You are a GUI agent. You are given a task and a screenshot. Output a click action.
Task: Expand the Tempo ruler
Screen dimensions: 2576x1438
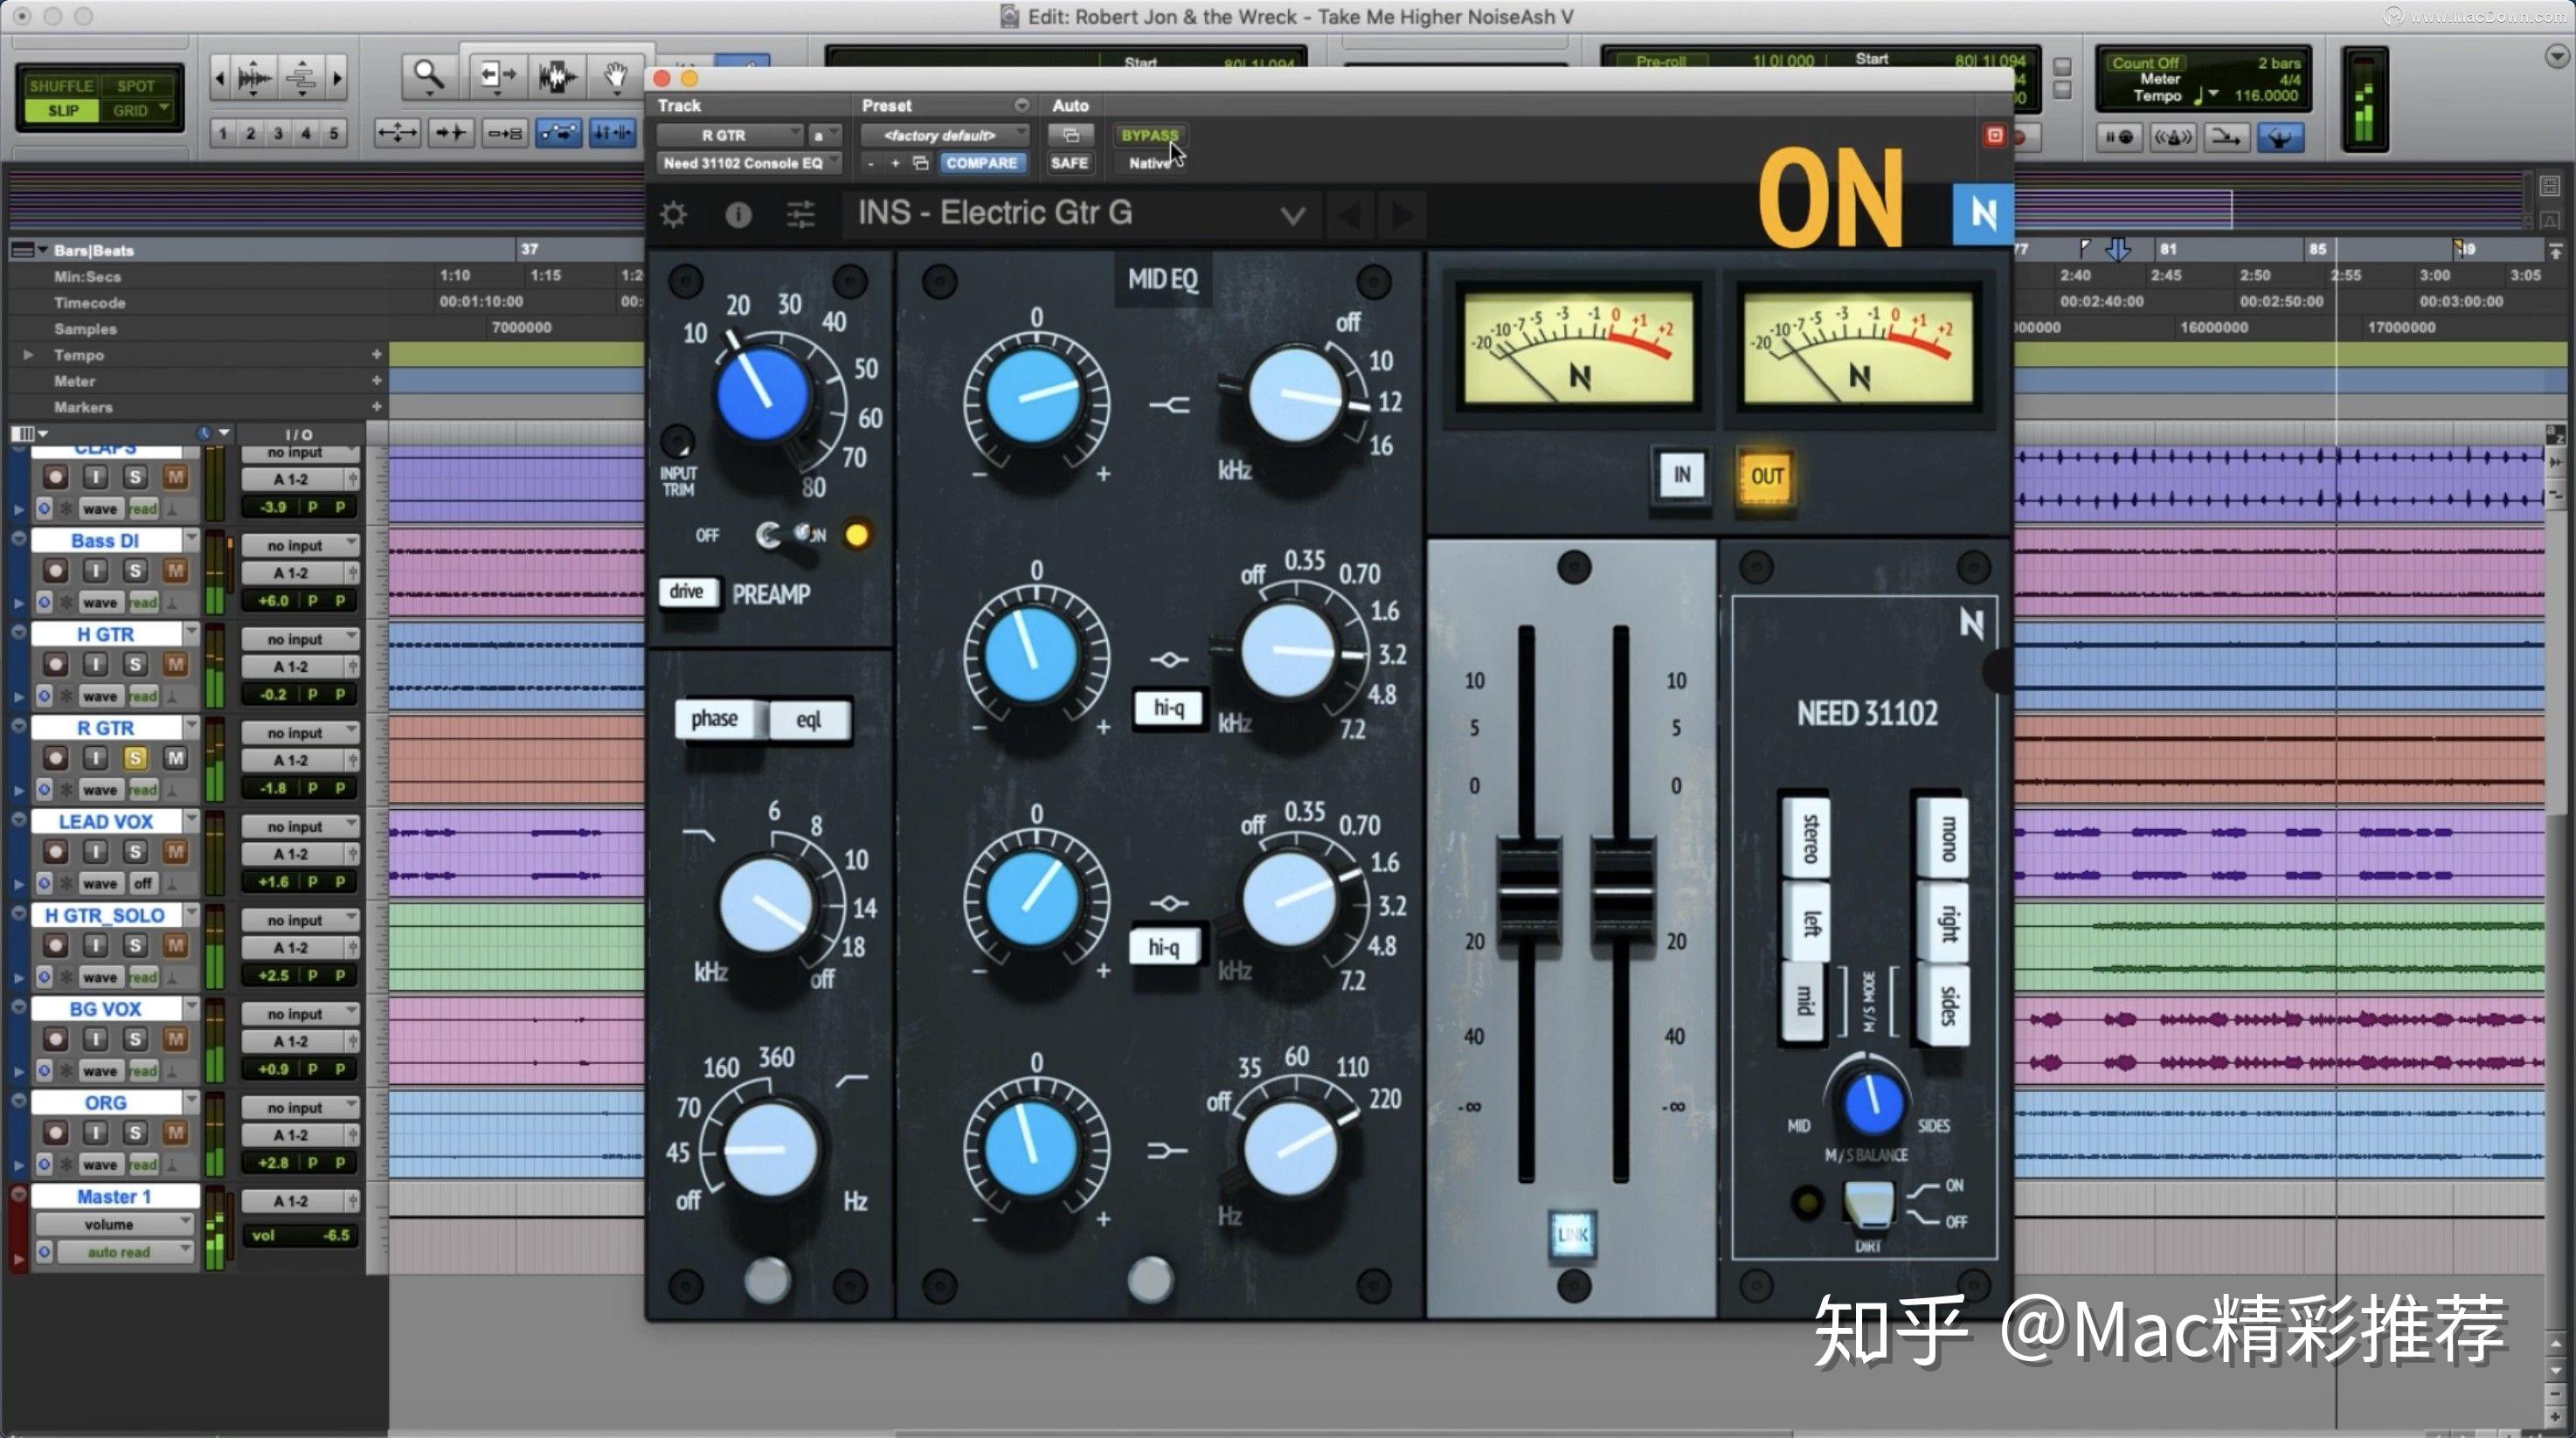(x=28, y=354)
